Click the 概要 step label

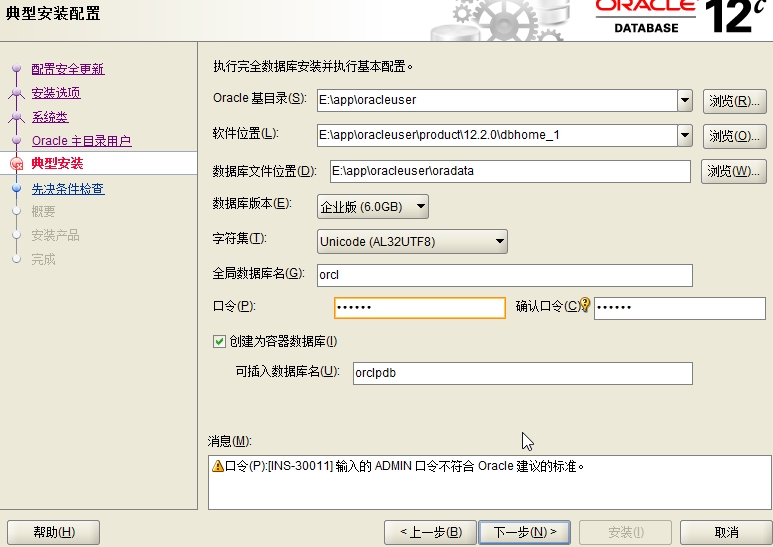coord(43,211)
